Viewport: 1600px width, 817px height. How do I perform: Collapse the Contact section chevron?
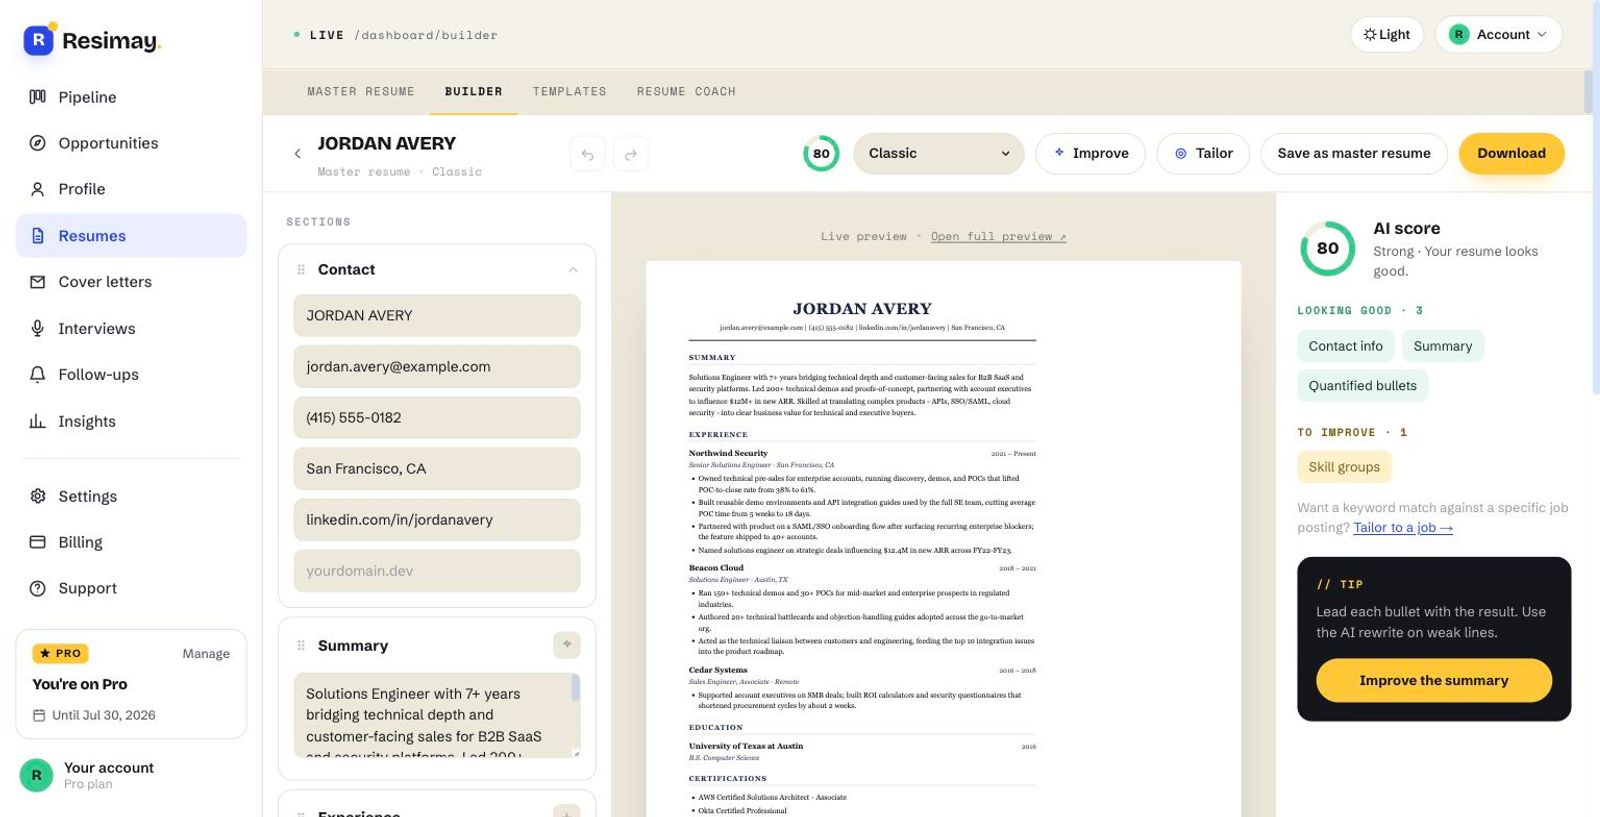[573, 270]
